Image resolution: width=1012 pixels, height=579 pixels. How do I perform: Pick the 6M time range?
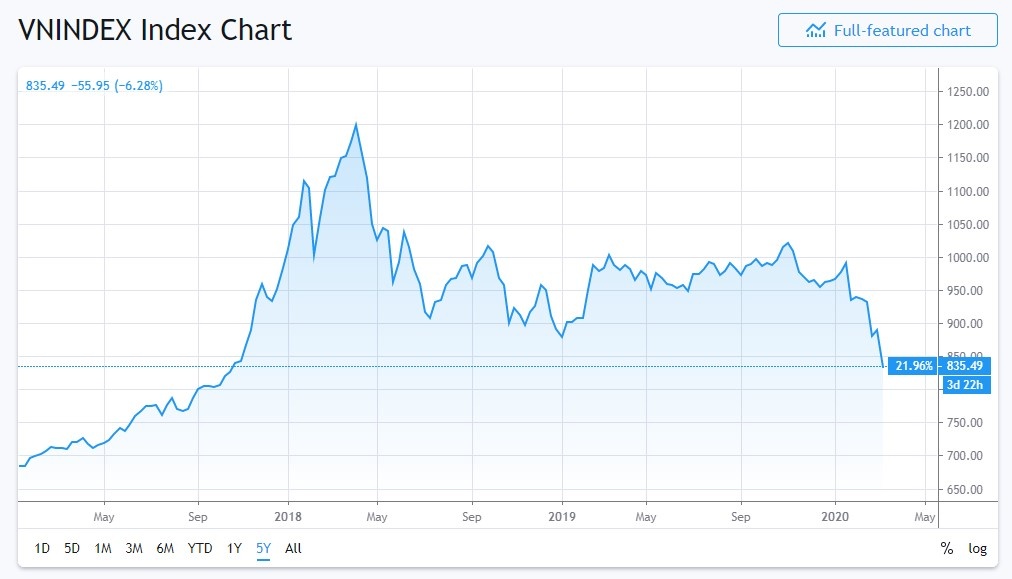165,548
